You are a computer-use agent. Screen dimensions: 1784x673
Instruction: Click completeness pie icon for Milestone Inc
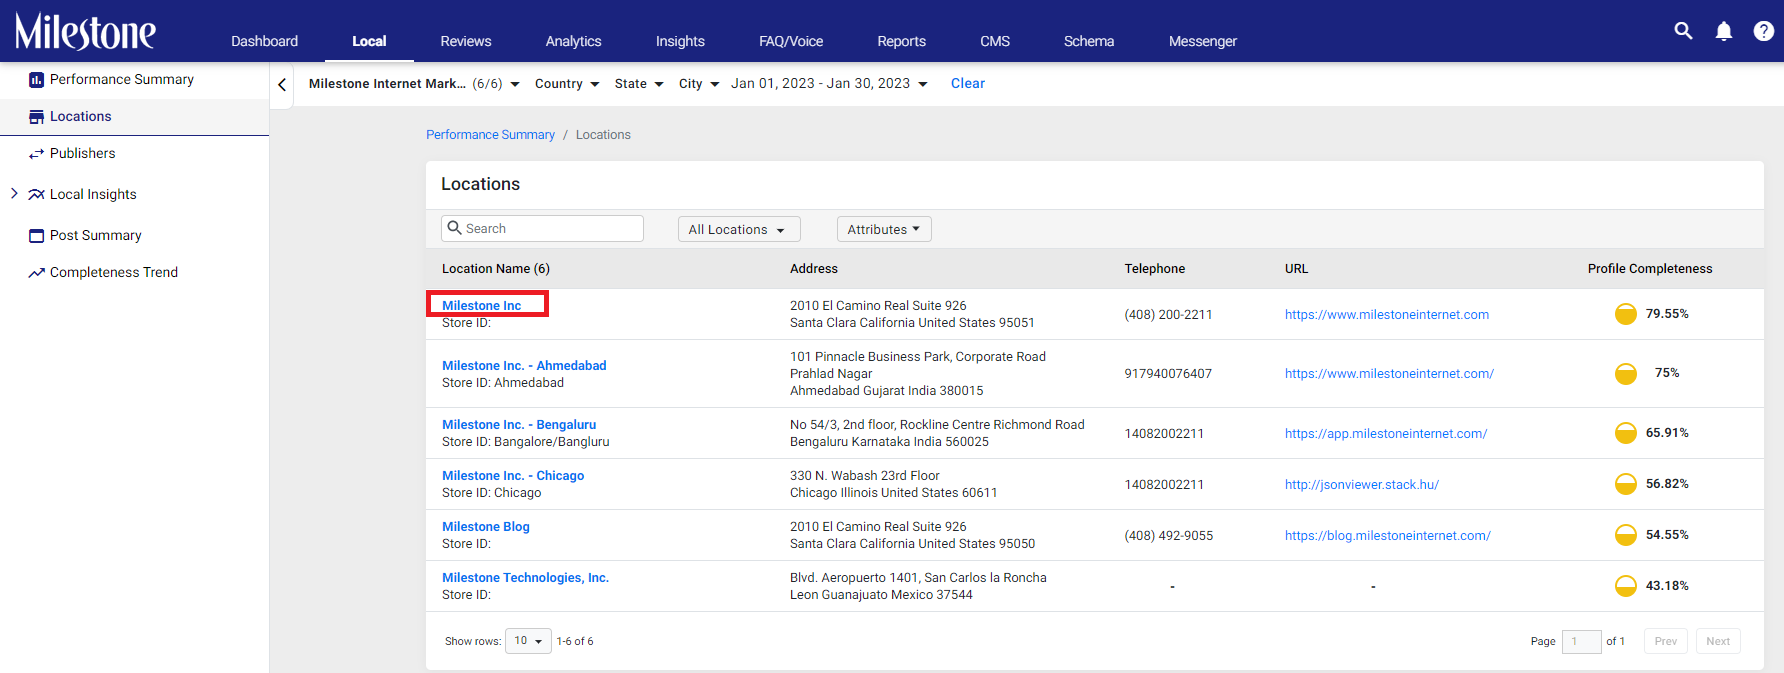click(x=1626, y=314)
